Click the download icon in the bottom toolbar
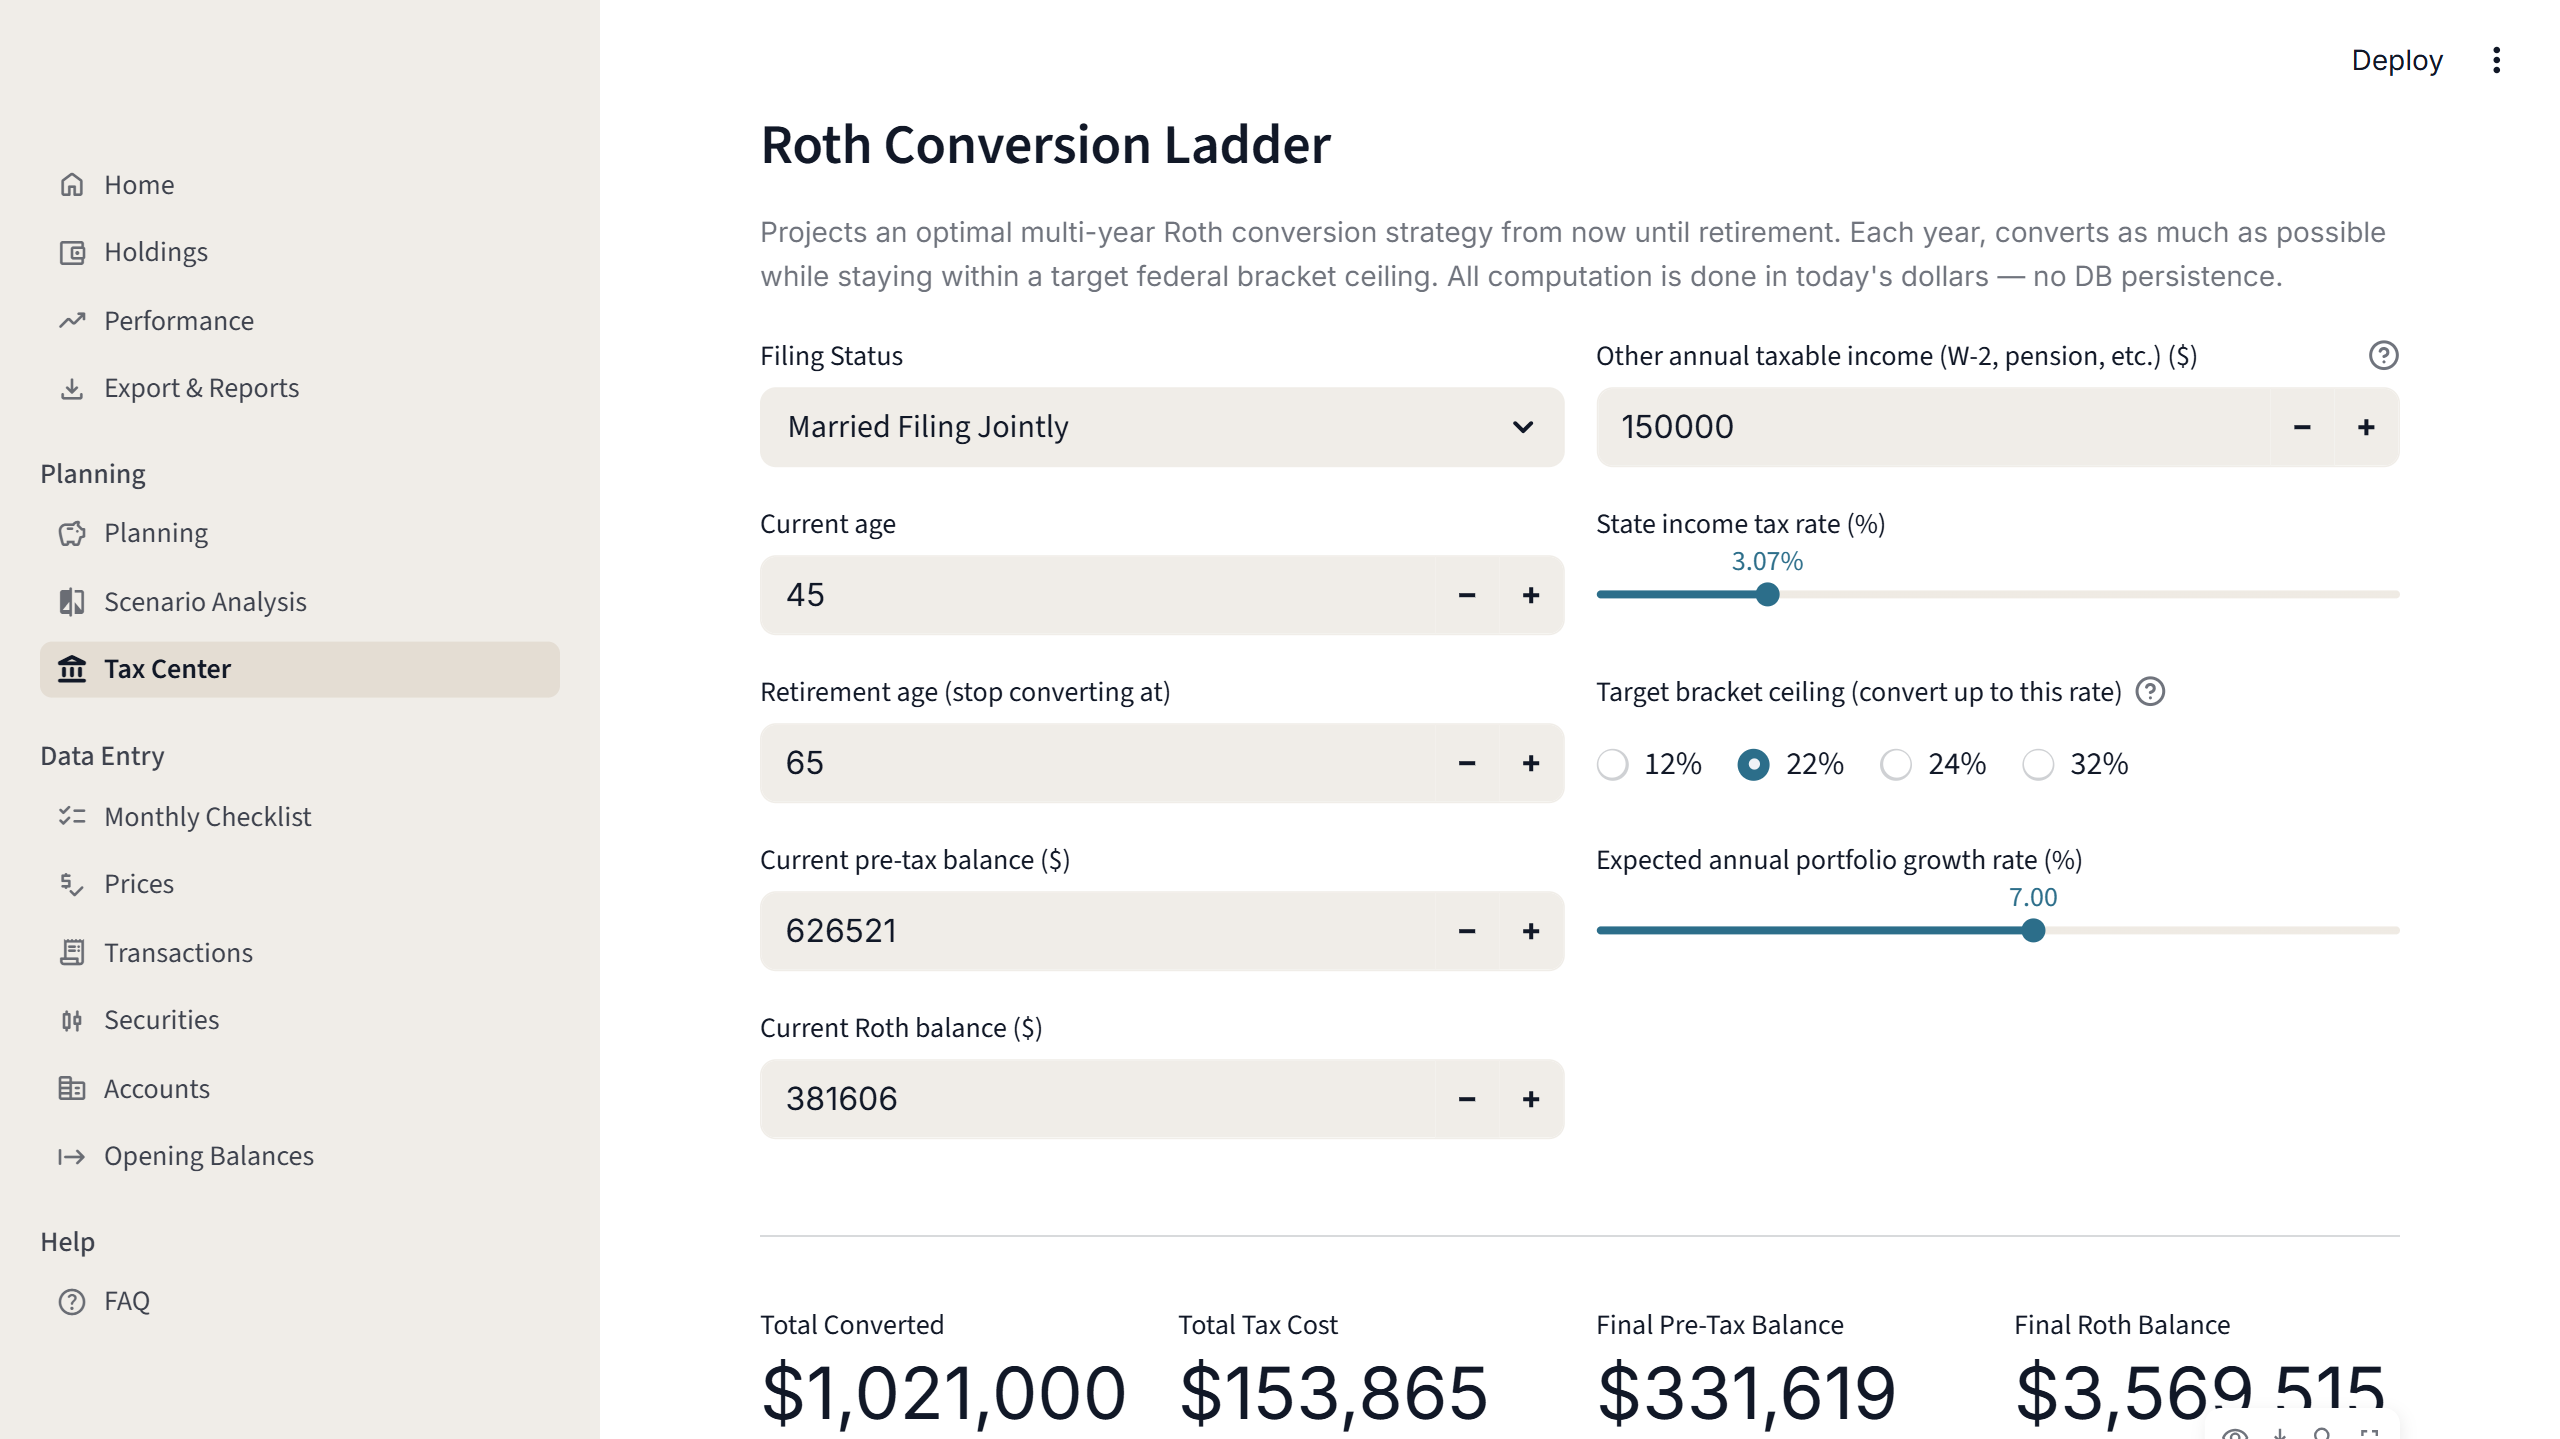The width and height of the screenshot is (2560, 1439). [x=2279, y=1434]
